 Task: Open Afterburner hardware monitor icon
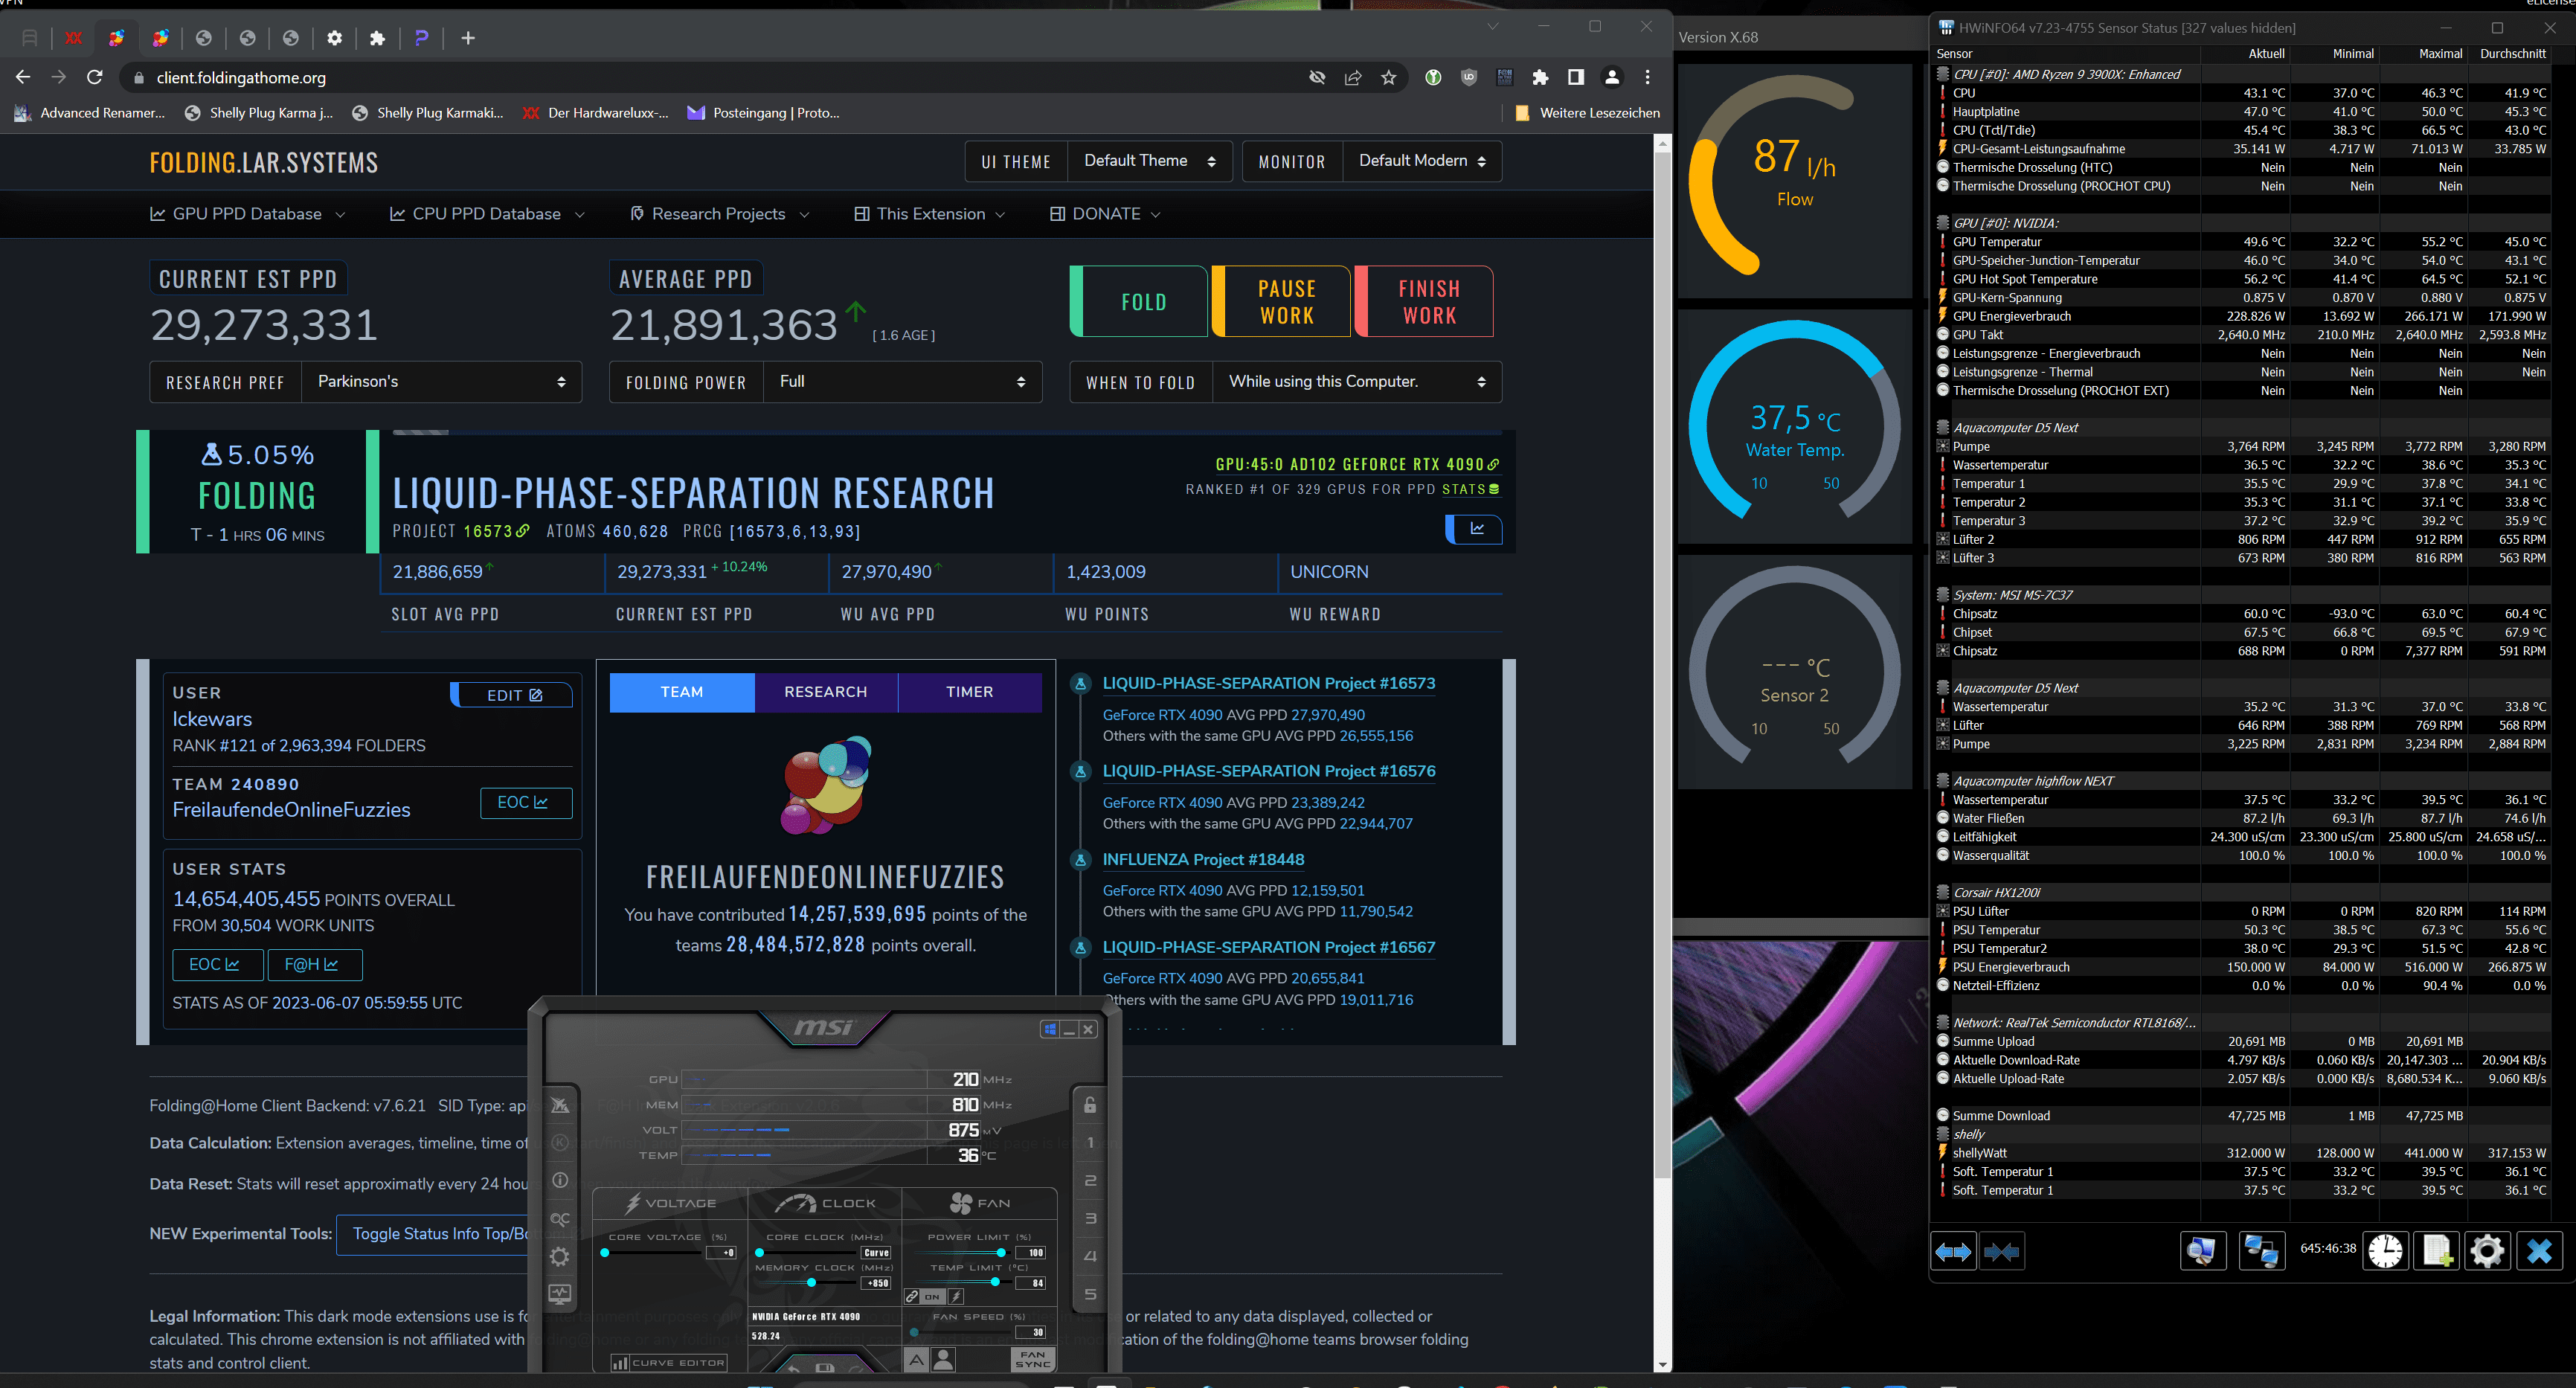tap(560, 1294)
